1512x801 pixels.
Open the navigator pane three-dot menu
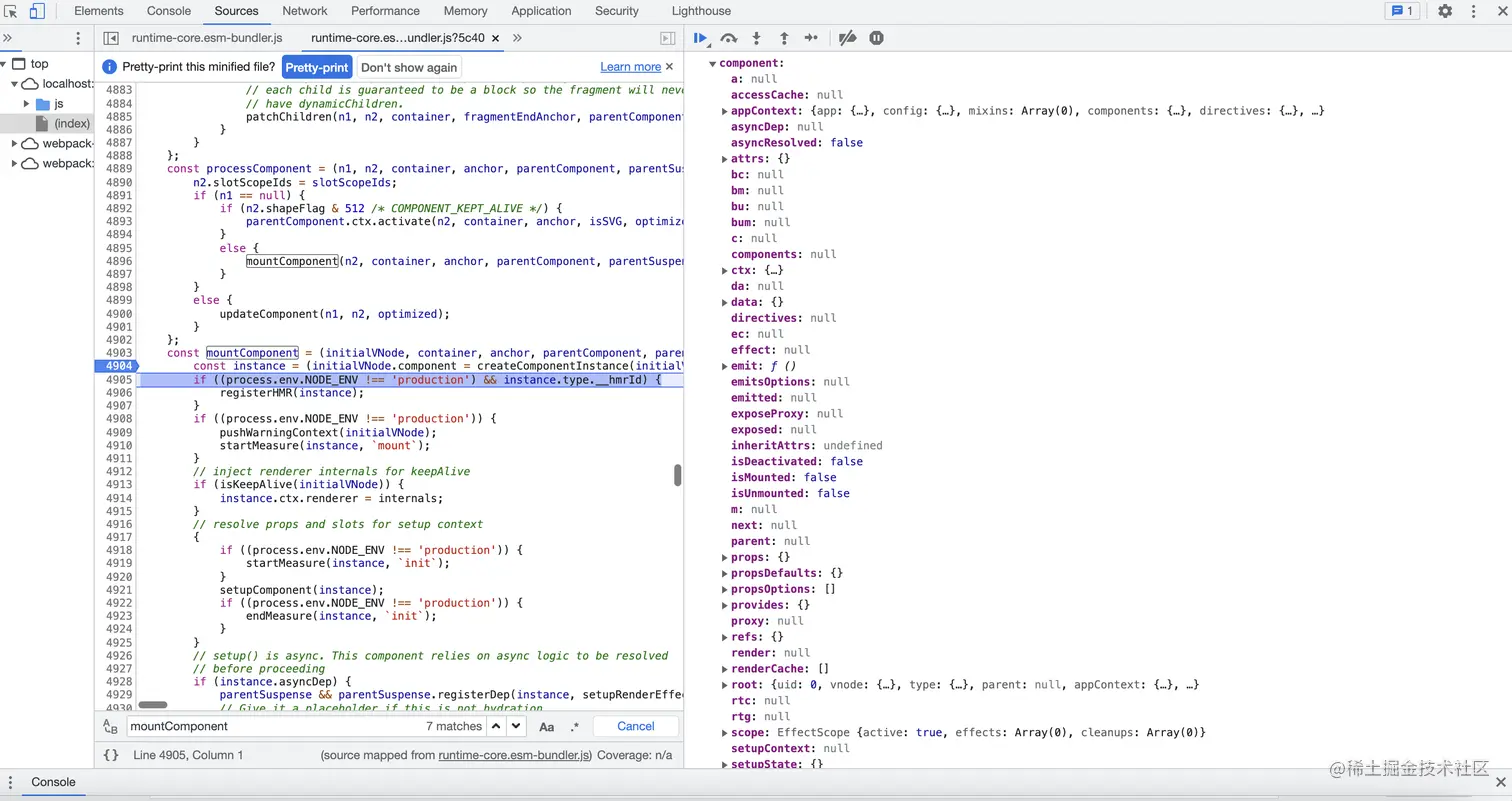tap(78, 38)
